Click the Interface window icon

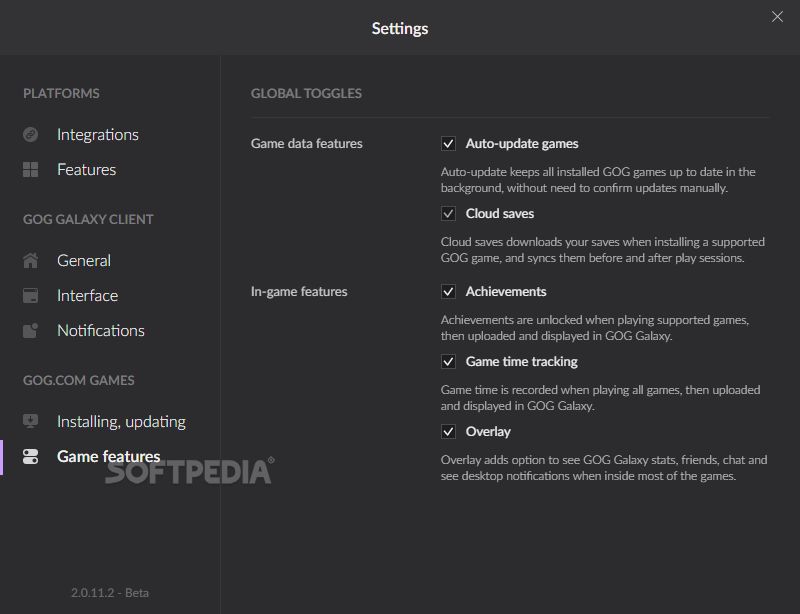[31, 296]
